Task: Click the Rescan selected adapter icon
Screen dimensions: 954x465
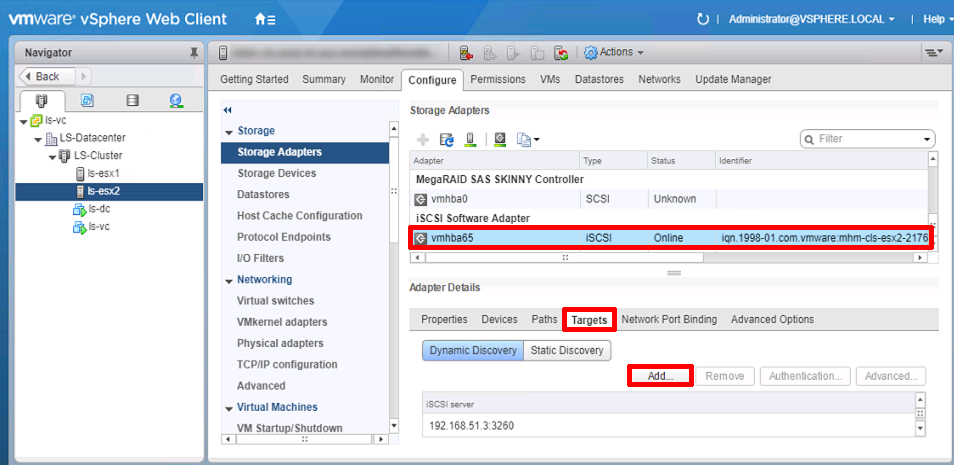Action: point(500,140)
